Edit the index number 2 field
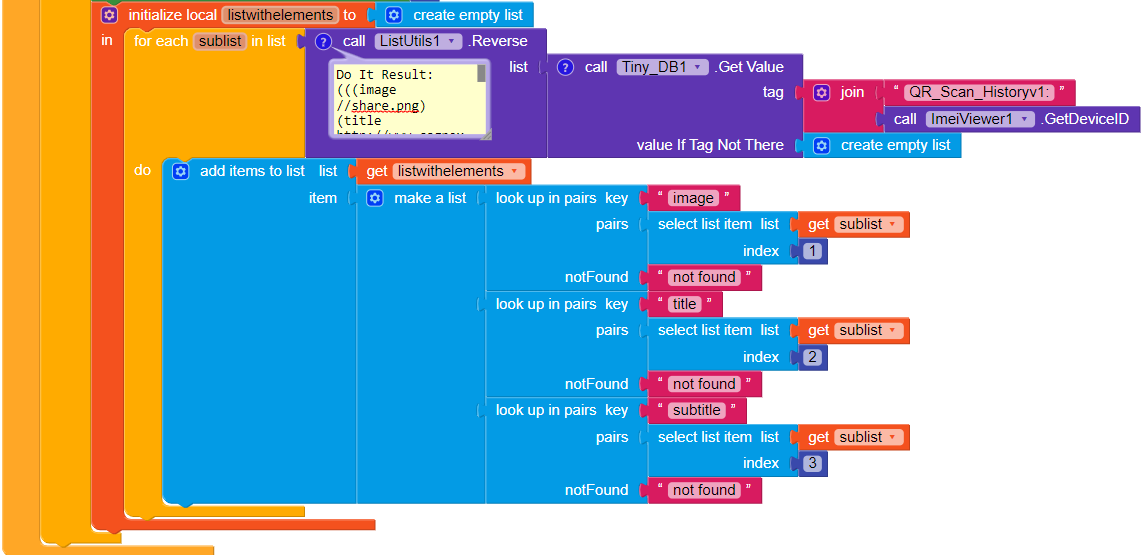This screenshot has width=1144, height=555. pos(813,357)
